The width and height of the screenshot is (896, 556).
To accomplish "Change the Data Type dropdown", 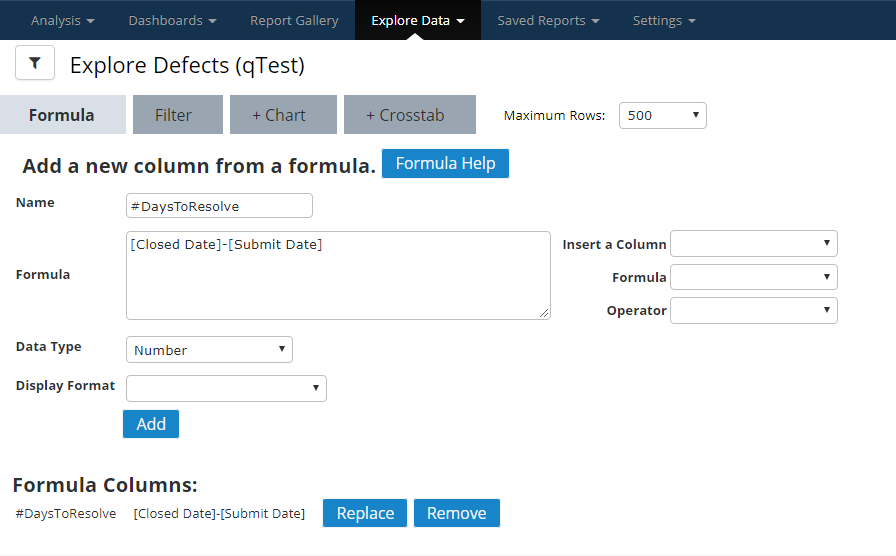I will click(x=209, y=350).
